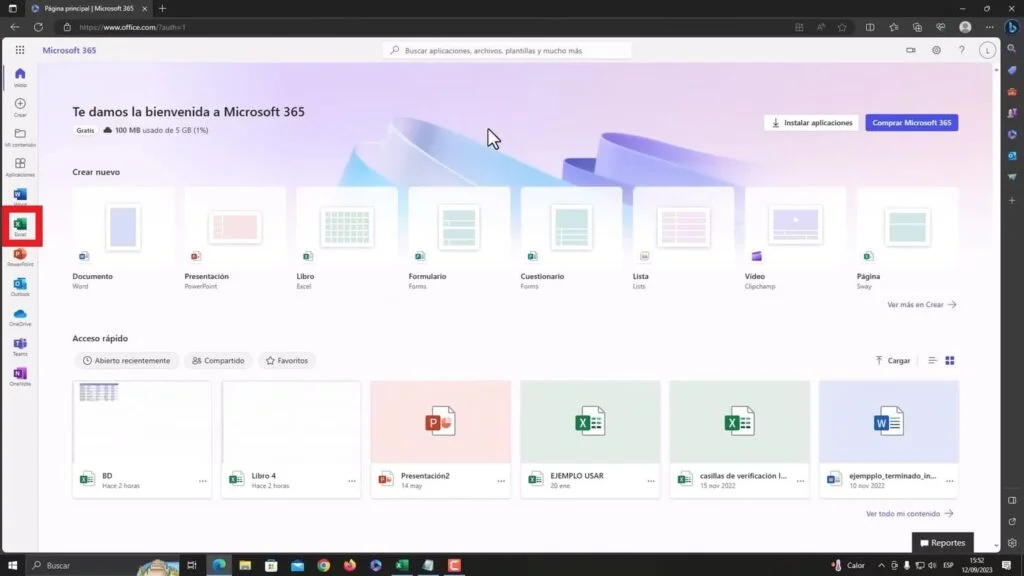Open Aplicaciones in the sidebar
The image size is (1024, 576).
click(x=20, y=167)
